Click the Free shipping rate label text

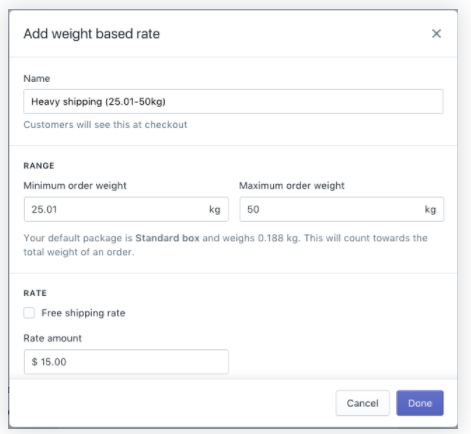coord(83,313)
